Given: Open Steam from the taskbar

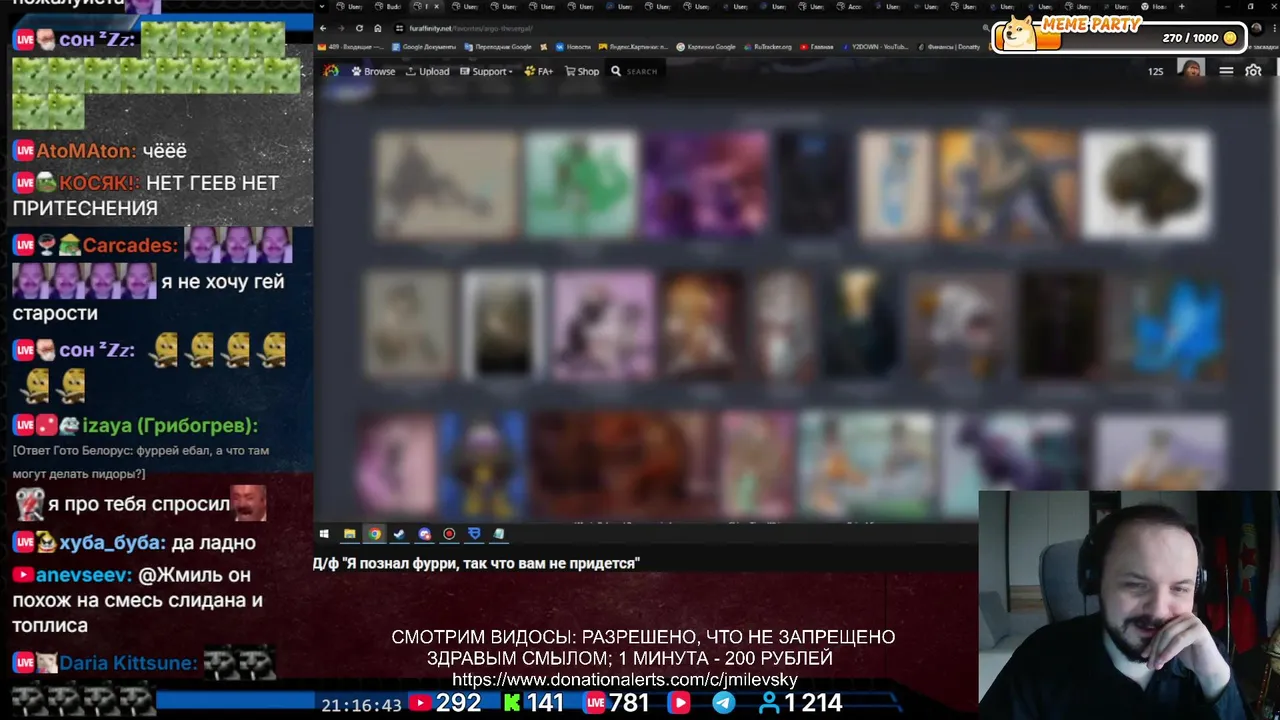Looking at the screenshot, I should coord(399,534).
